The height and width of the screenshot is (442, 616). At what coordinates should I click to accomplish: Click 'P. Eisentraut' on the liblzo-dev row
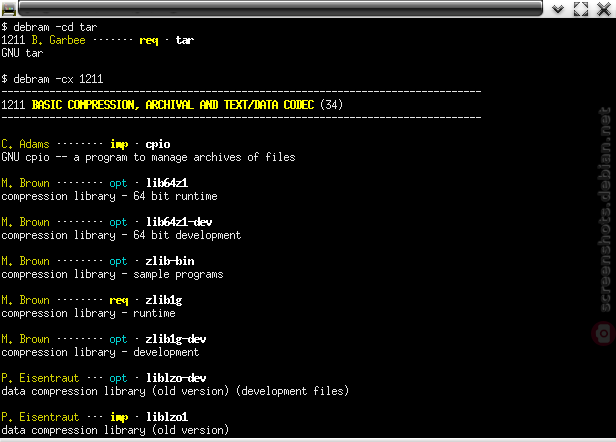click(x=40, y=378)
